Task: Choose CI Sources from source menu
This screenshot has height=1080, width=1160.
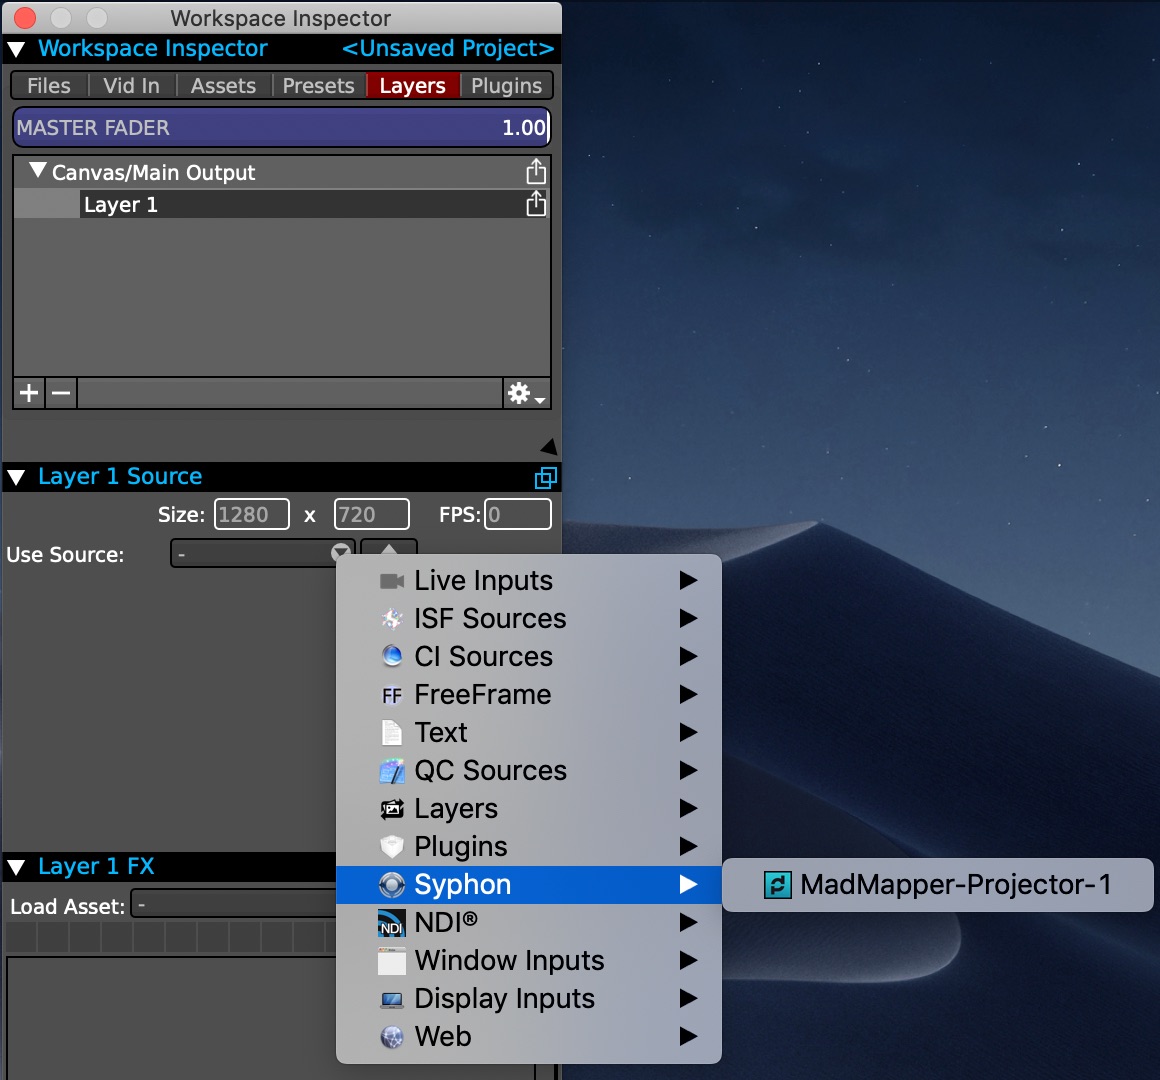Action: (529, 656)
